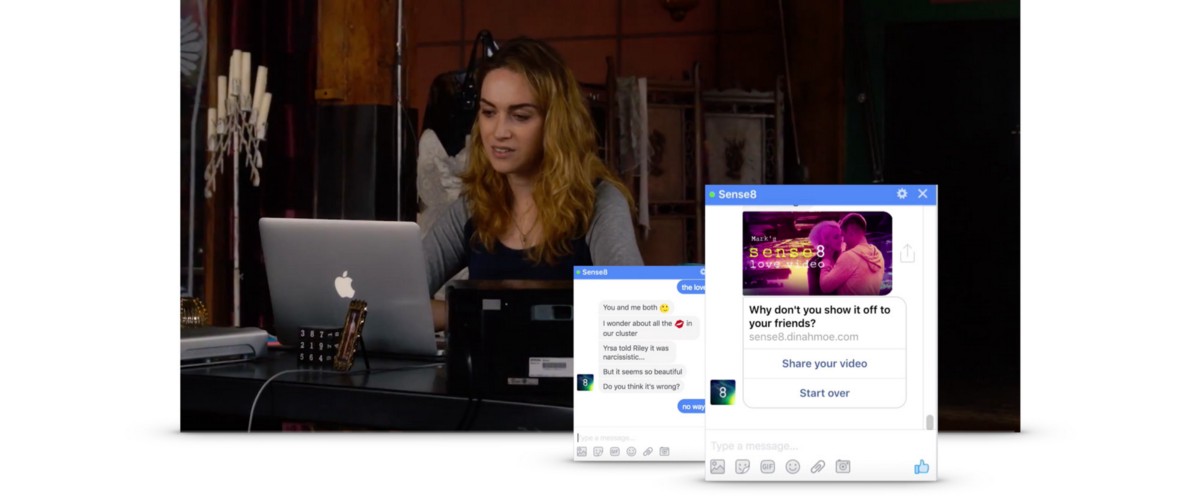This screenshot has width=1200, height=498.
Task: Click the message input in front chat
Action: [x=810, y=445]
